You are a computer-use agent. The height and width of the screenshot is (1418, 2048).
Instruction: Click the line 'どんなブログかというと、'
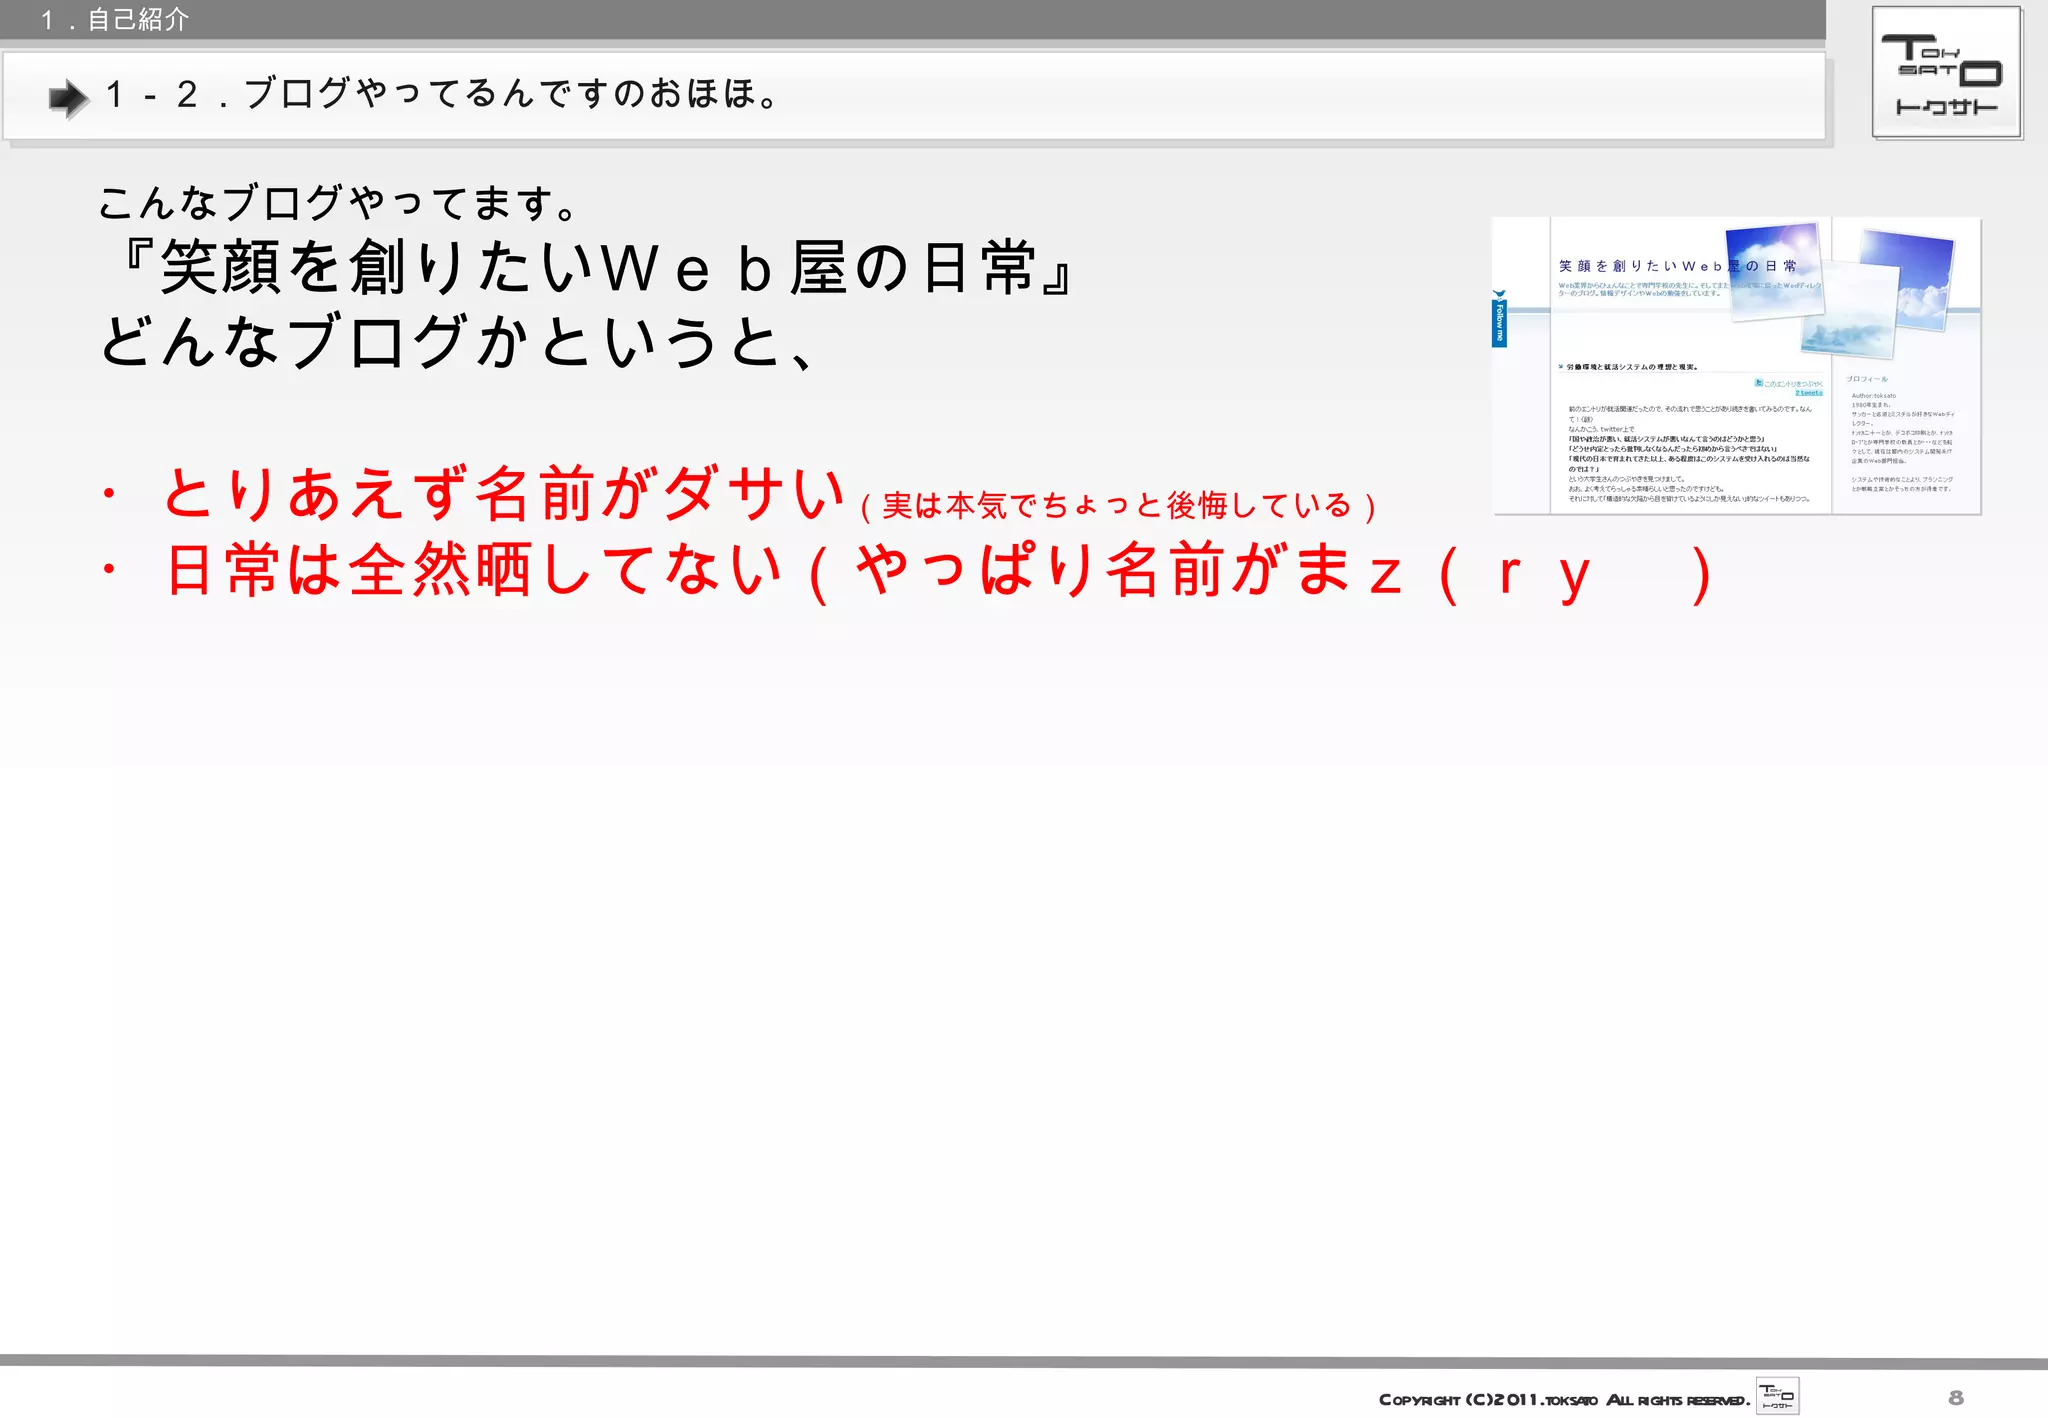pos(460,341)
